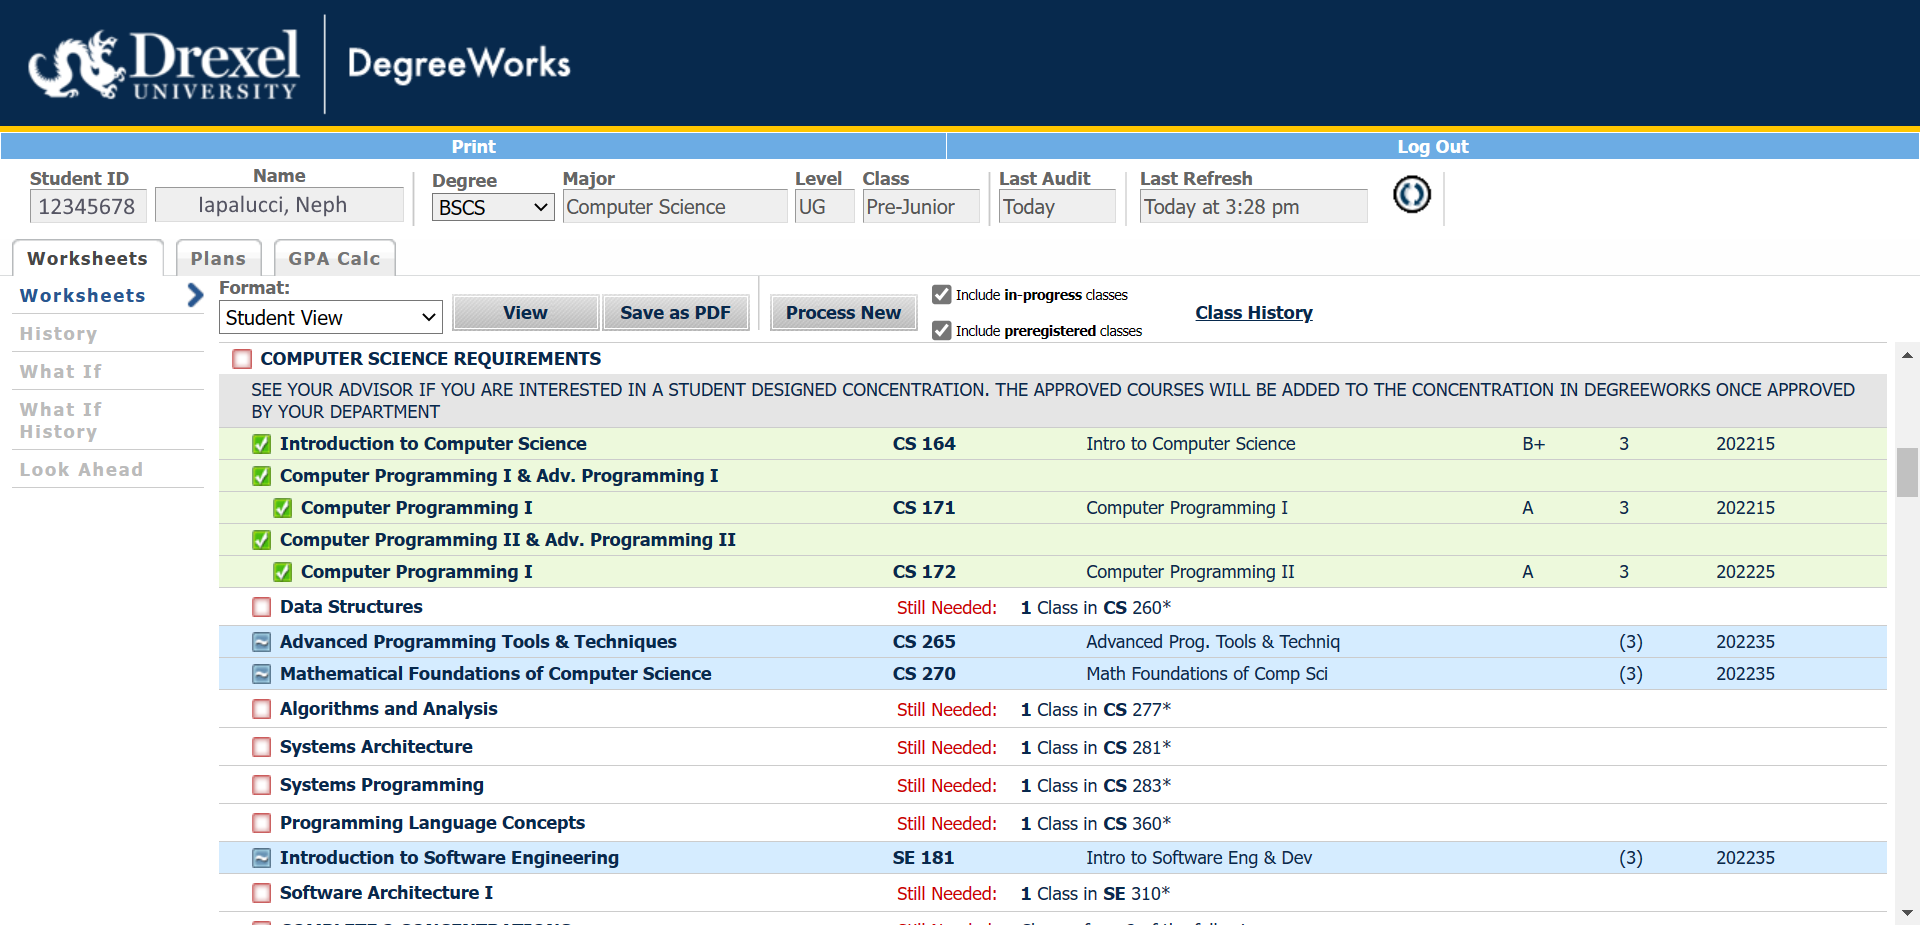1920x925 pixels.
Task: Open the Class History link
Action: (x=1254, y=312)
